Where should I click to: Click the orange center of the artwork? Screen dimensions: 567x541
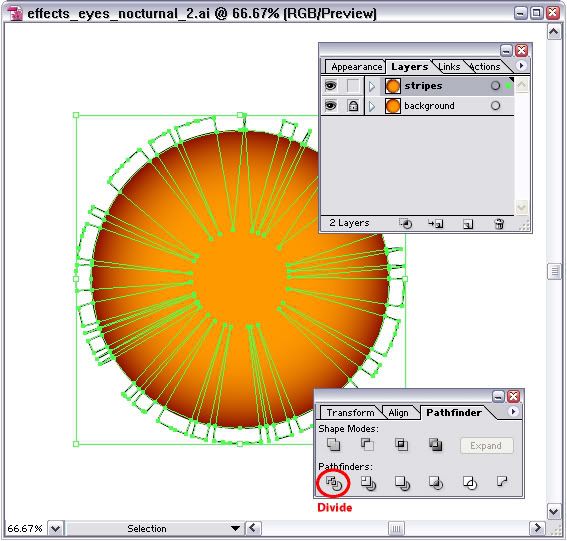tap(240, 278)
